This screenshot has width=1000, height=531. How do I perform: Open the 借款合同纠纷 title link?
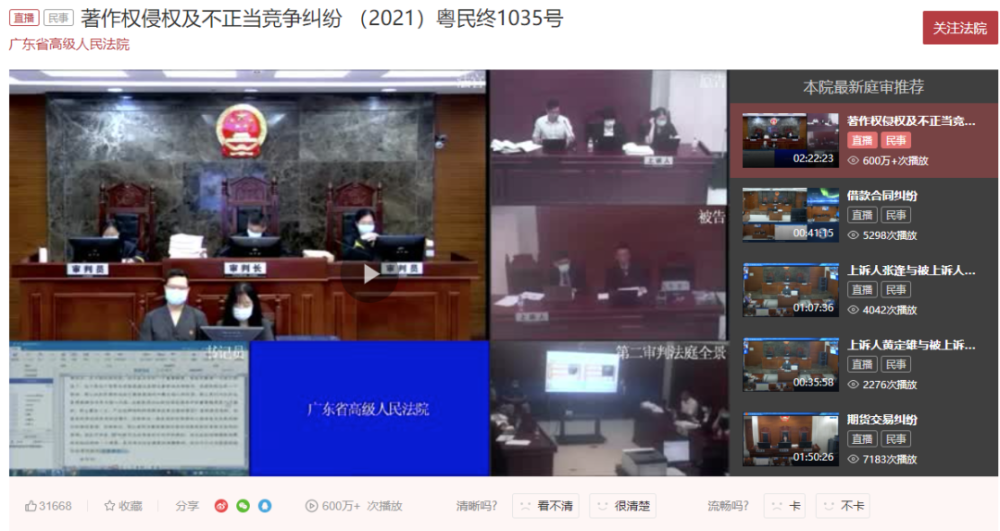[882, 196]
